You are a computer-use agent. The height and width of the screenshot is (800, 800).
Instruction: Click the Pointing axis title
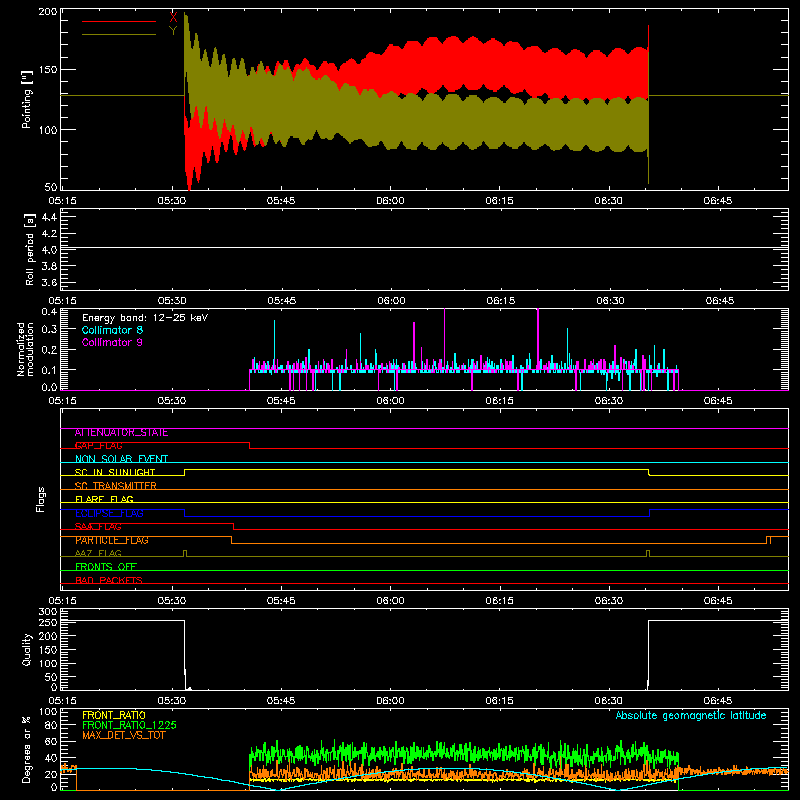click(27, 99)
